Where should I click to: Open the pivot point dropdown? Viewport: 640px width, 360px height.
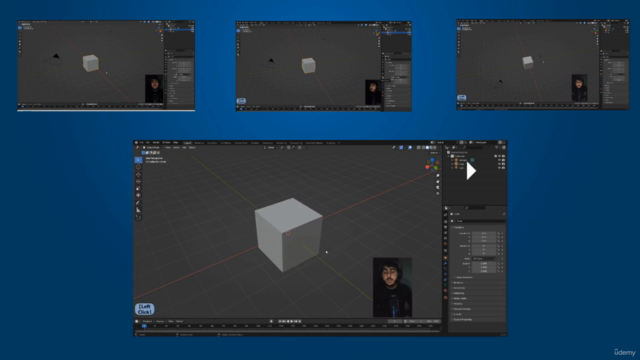pyautogui.click(x=282, y=147)
